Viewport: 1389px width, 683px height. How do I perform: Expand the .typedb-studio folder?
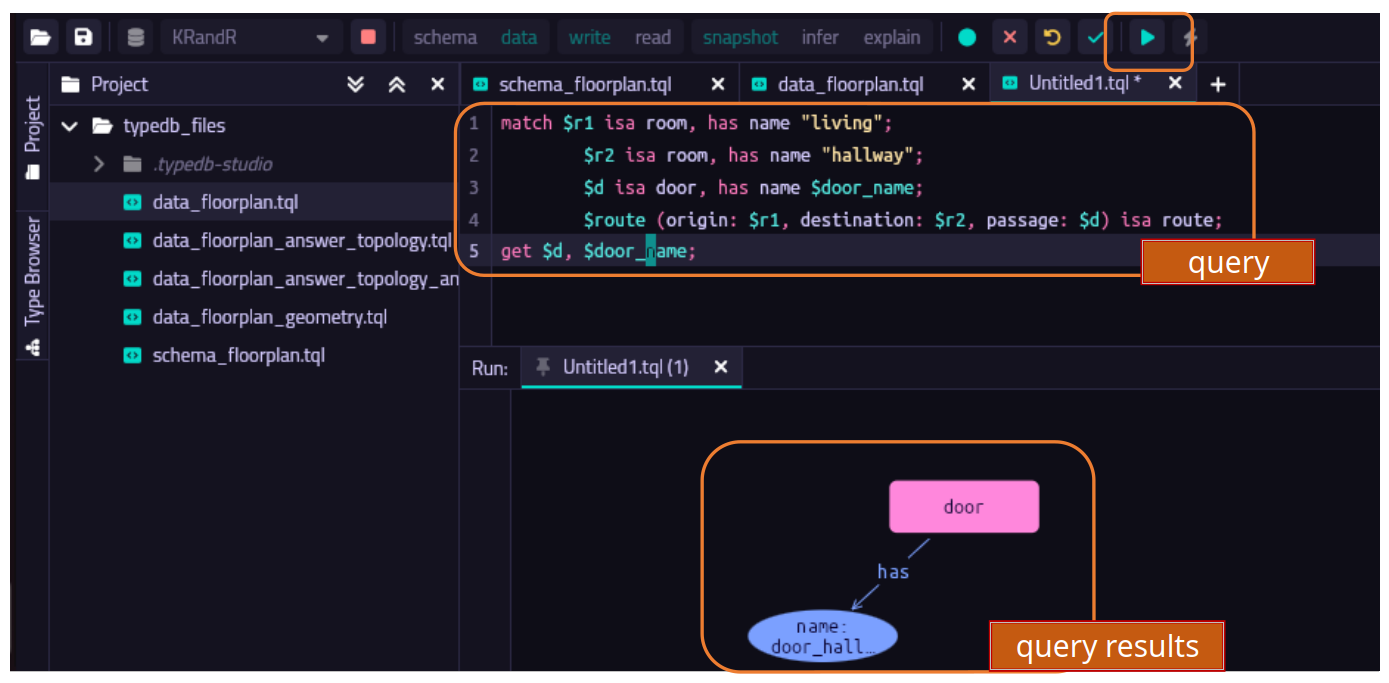(x=98, y=164)
